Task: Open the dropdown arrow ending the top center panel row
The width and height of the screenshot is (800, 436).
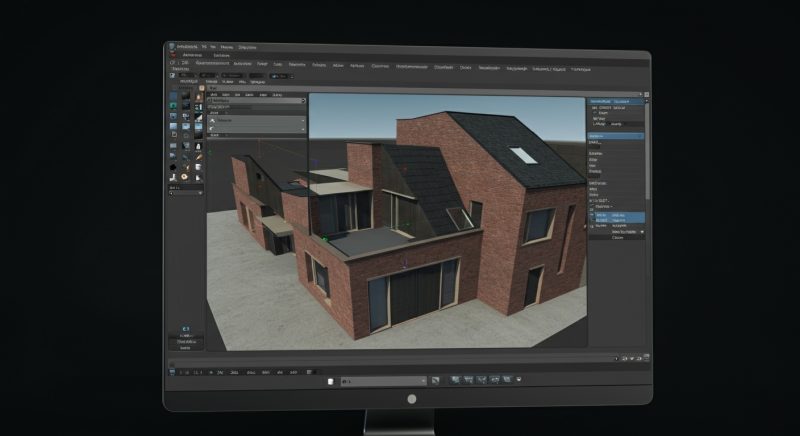Action: 303,101
